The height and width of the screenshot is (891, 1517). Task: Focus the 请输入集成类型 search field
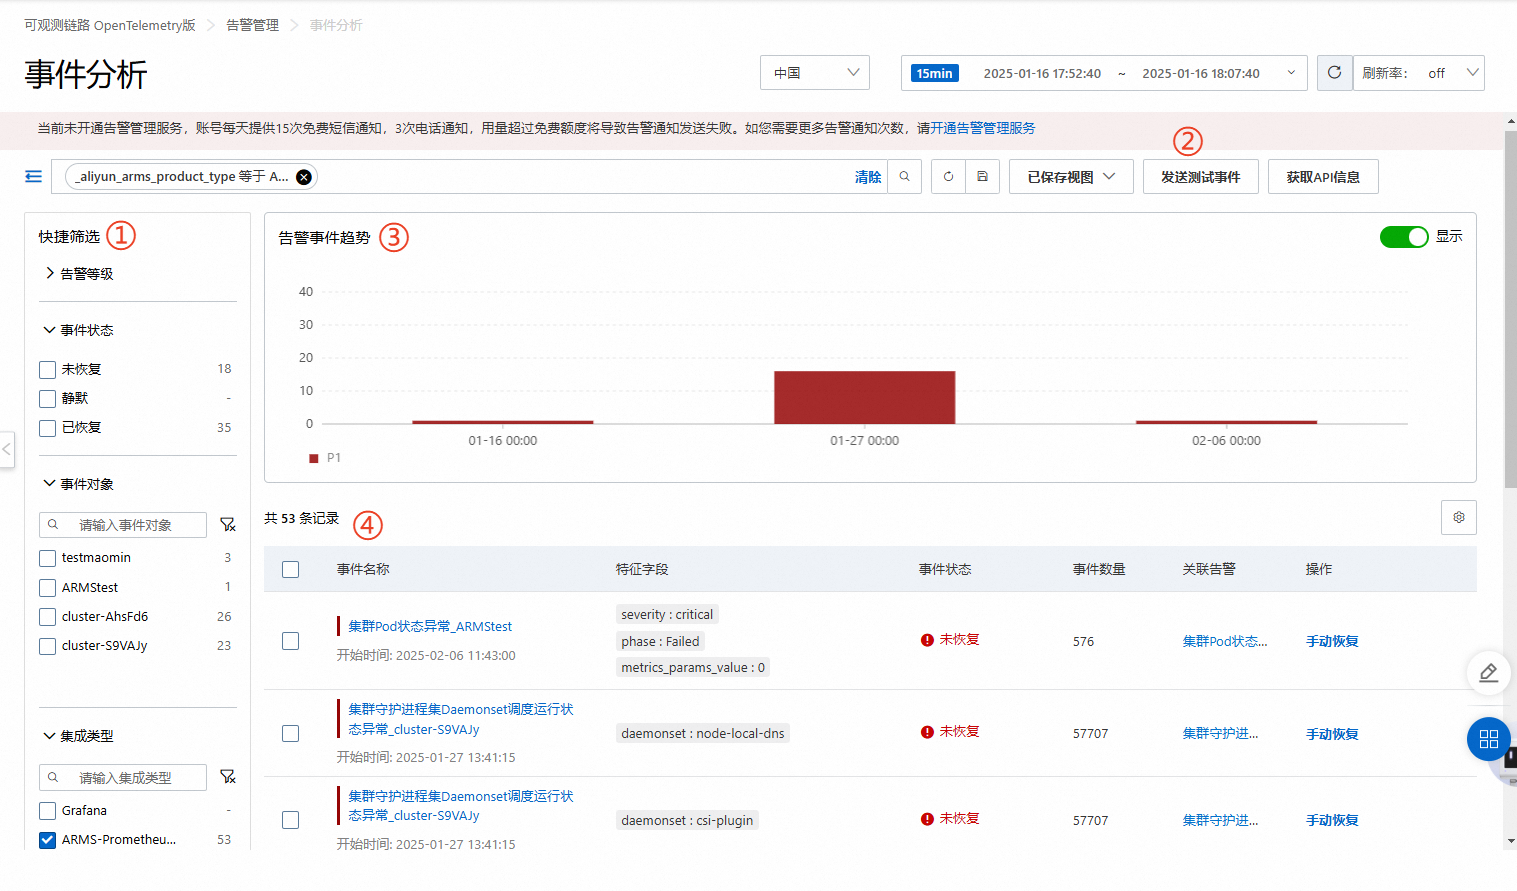123,777
